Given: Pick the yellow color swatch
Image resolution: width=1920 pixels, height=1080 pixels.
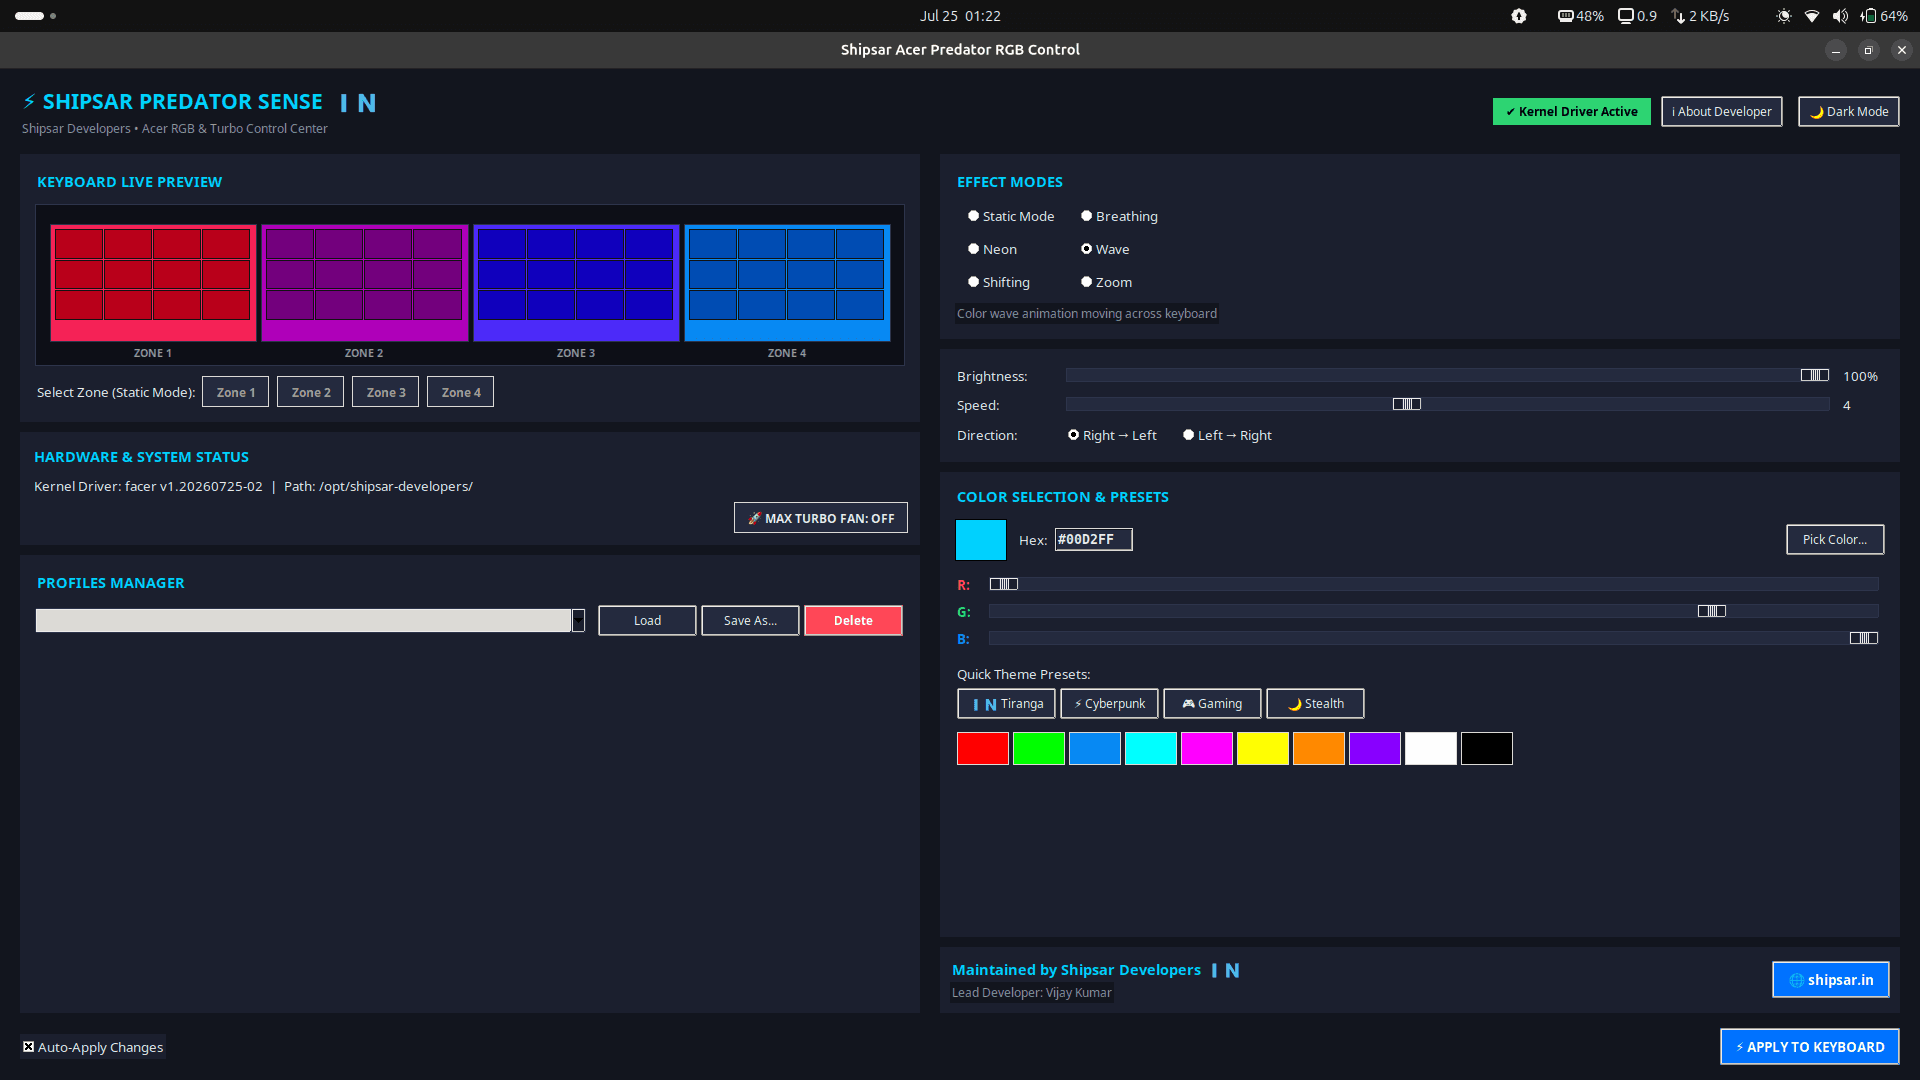Looking at the screenshot, I should pos(1263,748).
